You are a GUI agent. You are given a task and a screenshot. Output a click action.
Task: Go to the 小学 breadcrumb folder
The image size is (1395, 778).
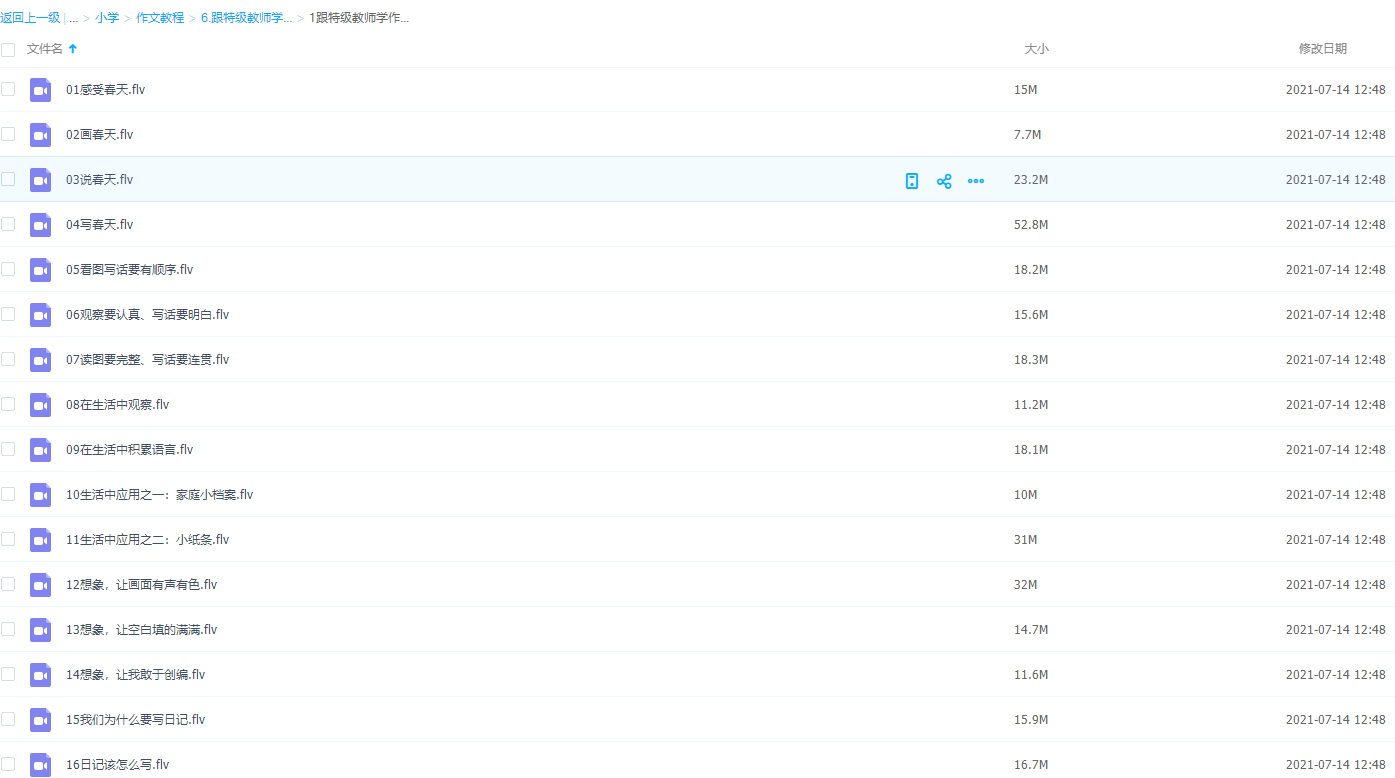pos(107,18)
